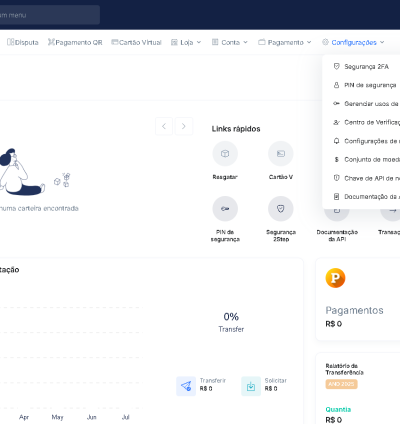Viewport: 400px width, 424px height.
Task: Click lock icon beside PIN de segurança
Action: click(x=336, y=85)
